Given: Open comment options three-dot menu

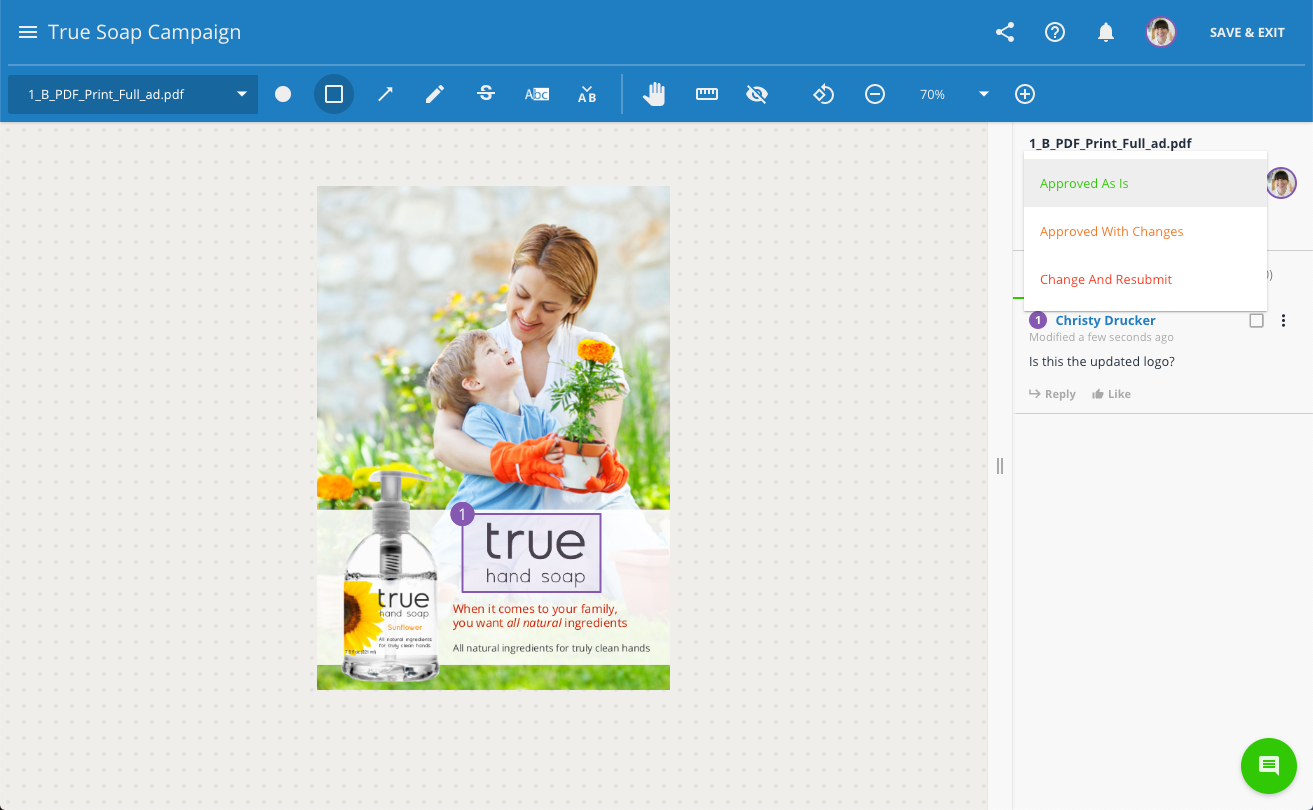Looking at the screenshot, I should tap(1284, 321).
